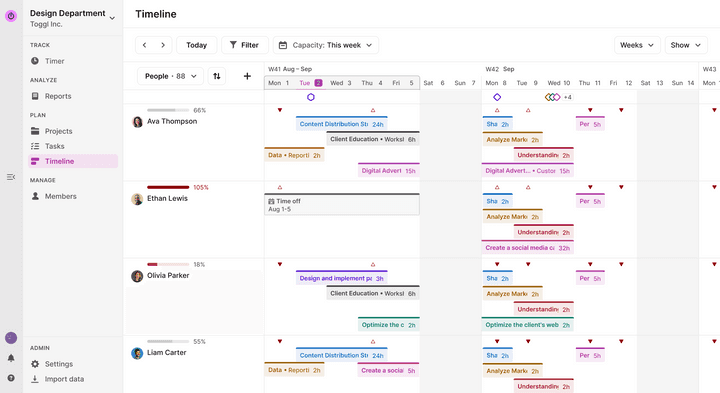This screenshot has width=720, height=393.
Task: Click the Members person icon
Action: click(x=35, y=196)
